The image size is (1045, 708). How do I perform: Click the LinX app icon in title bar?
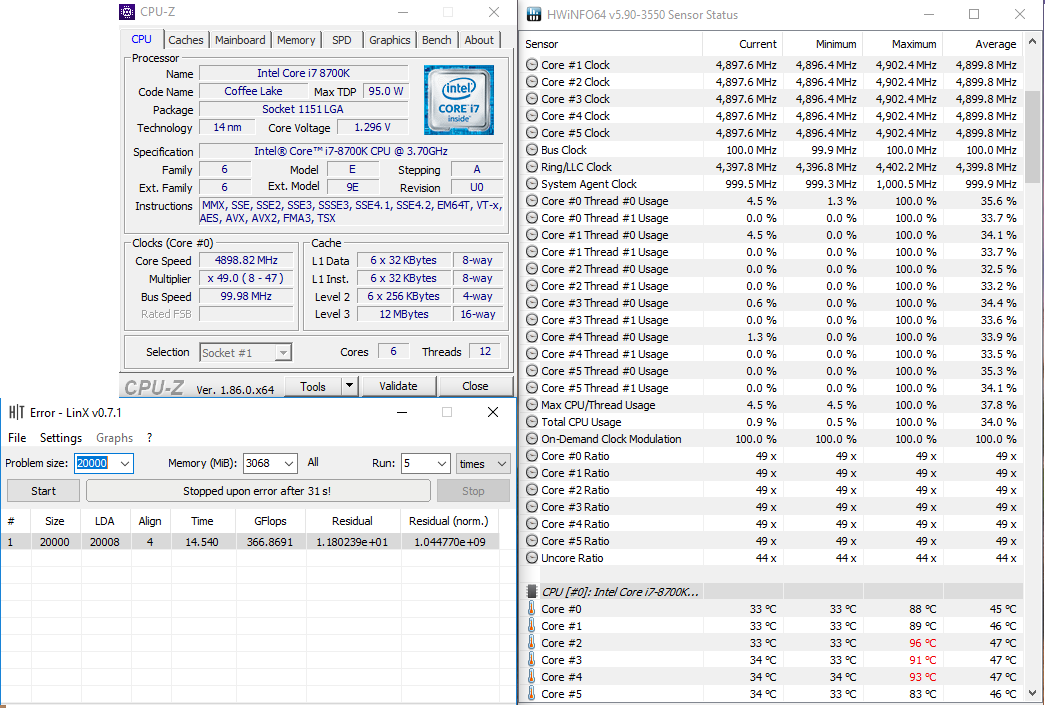(17, 413)
